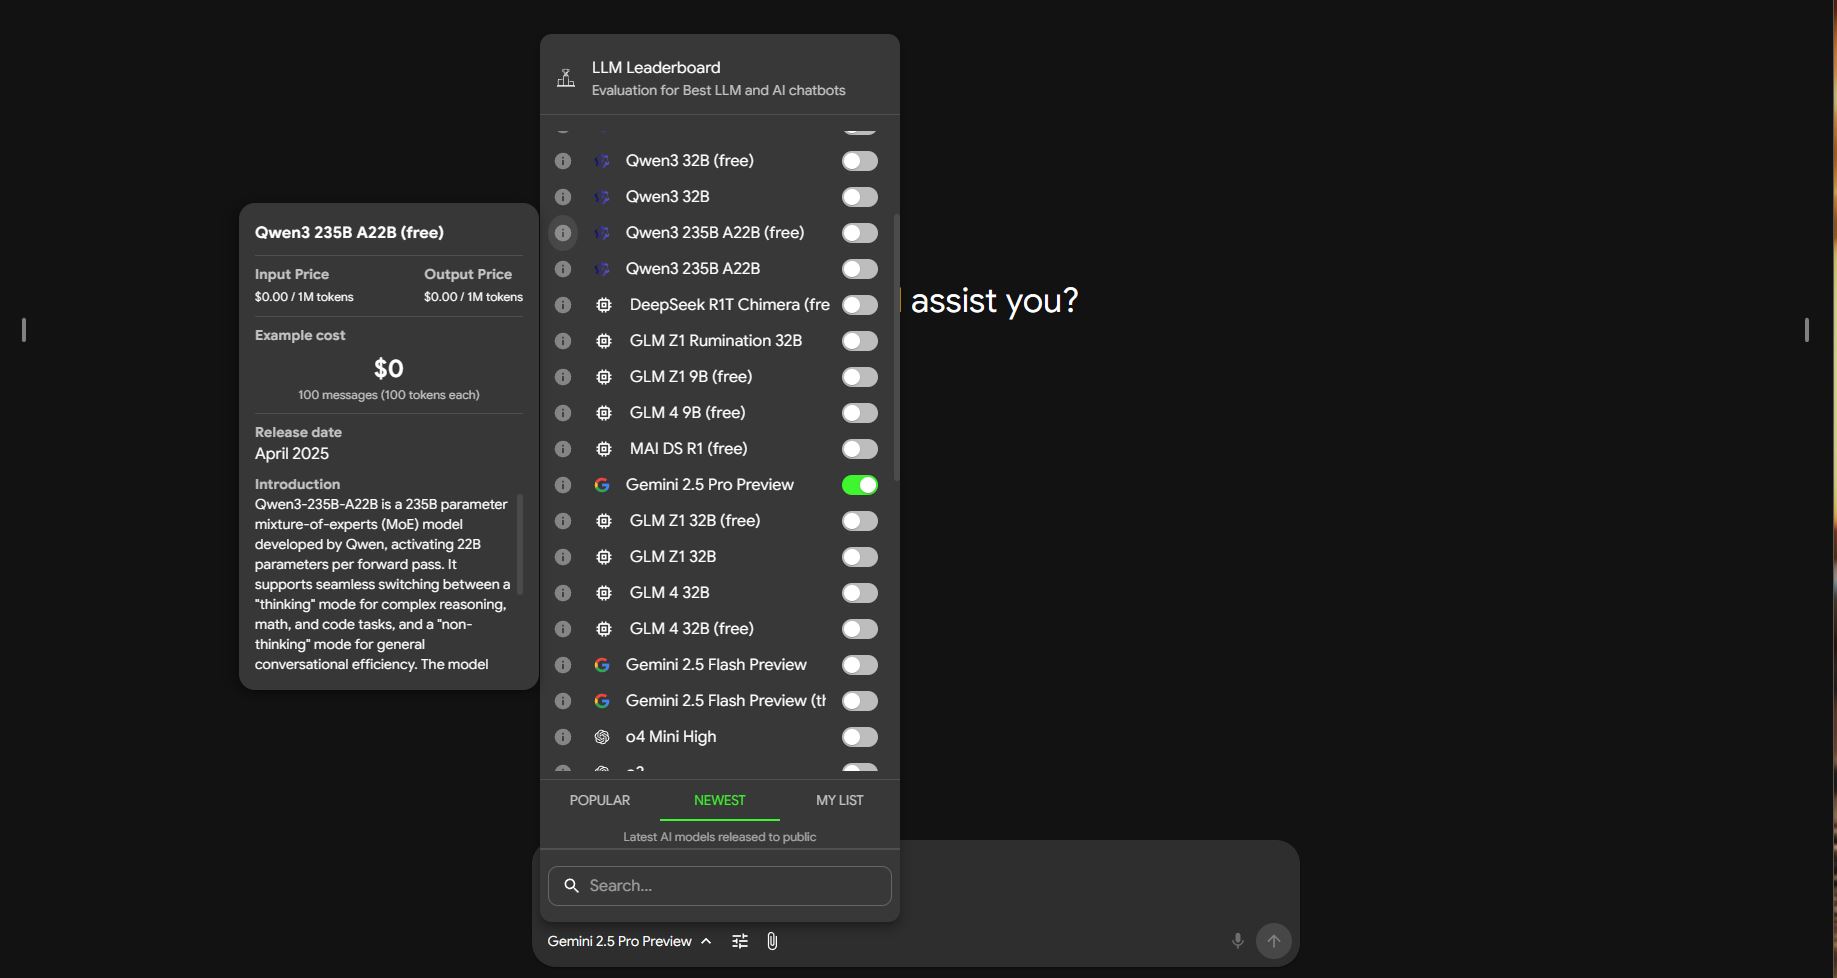This screenshot has height=978, width=1837.
Task: Collapse the Gemini 2.5 Pro Preview model selector
Action: [x=629, y=941]
